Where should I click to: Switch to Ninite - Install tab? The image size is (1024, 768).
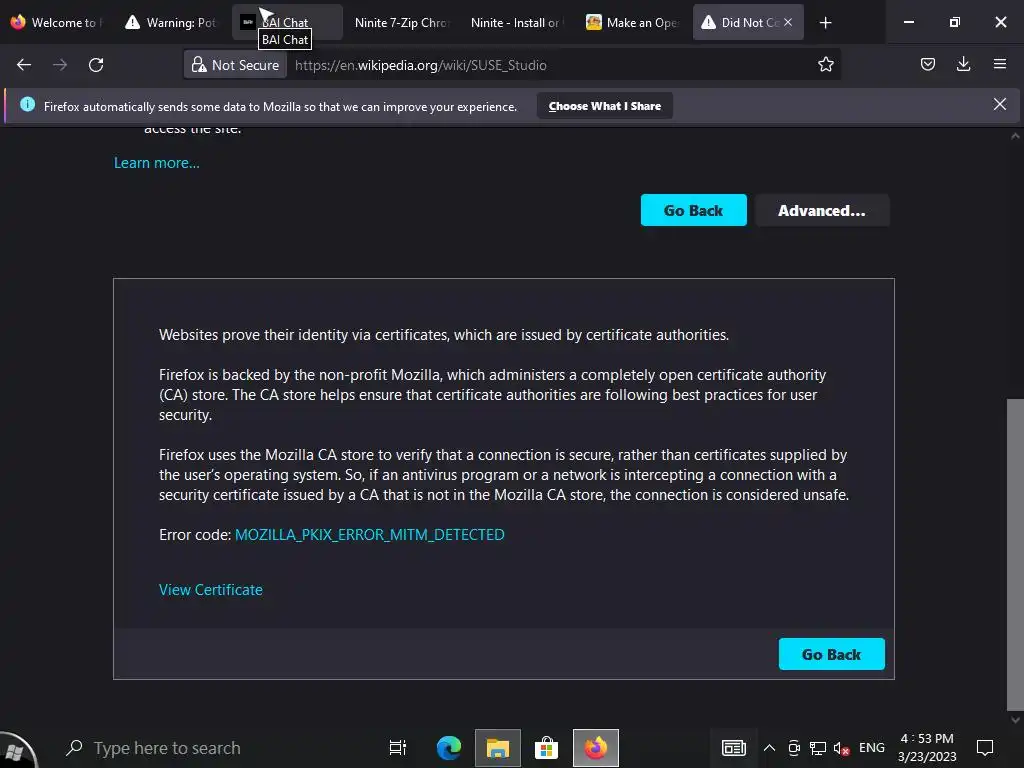[x=516, y=22]
